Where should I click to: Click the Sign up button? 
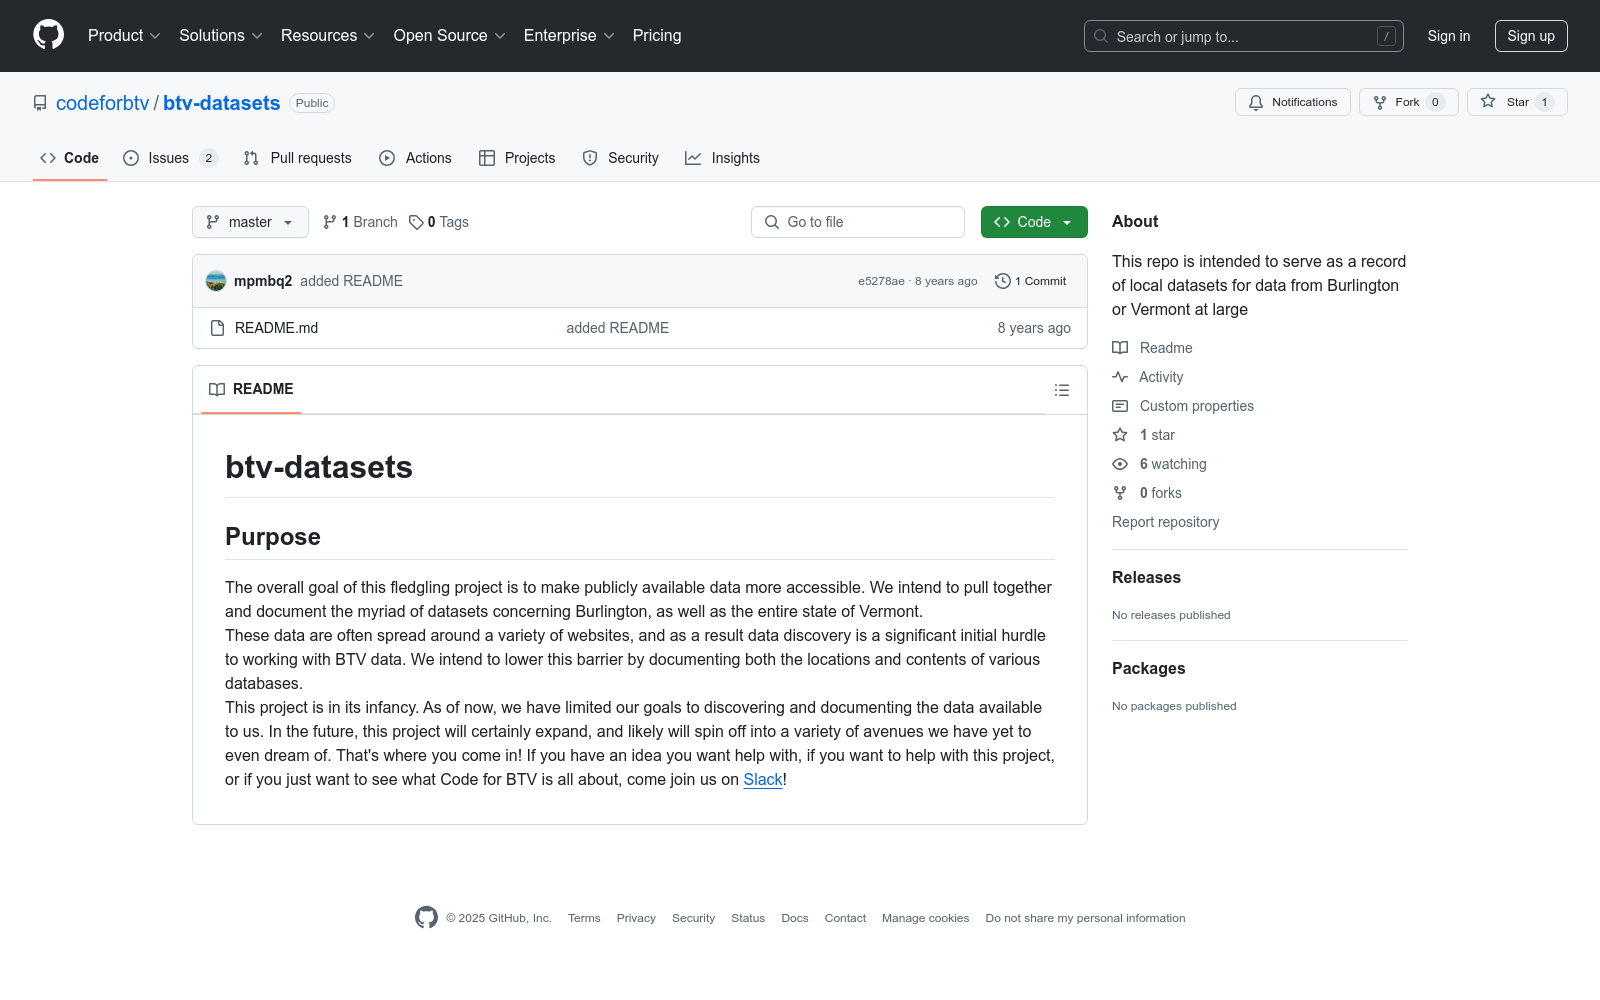pyautogui.click(x=1531, y=36)
